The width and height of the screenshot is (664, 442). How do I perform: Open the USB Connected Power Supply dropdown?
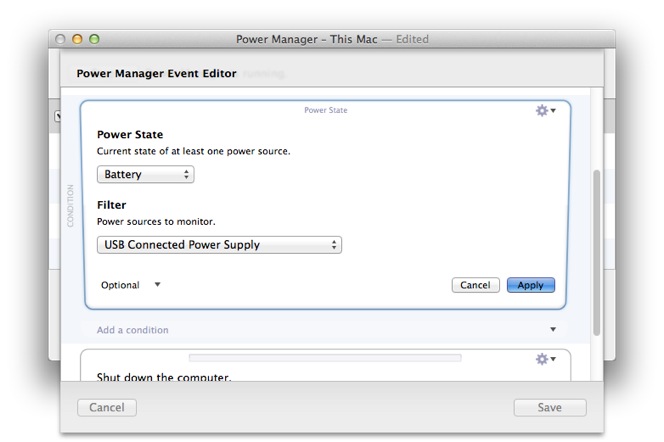(x=219, y=245)
